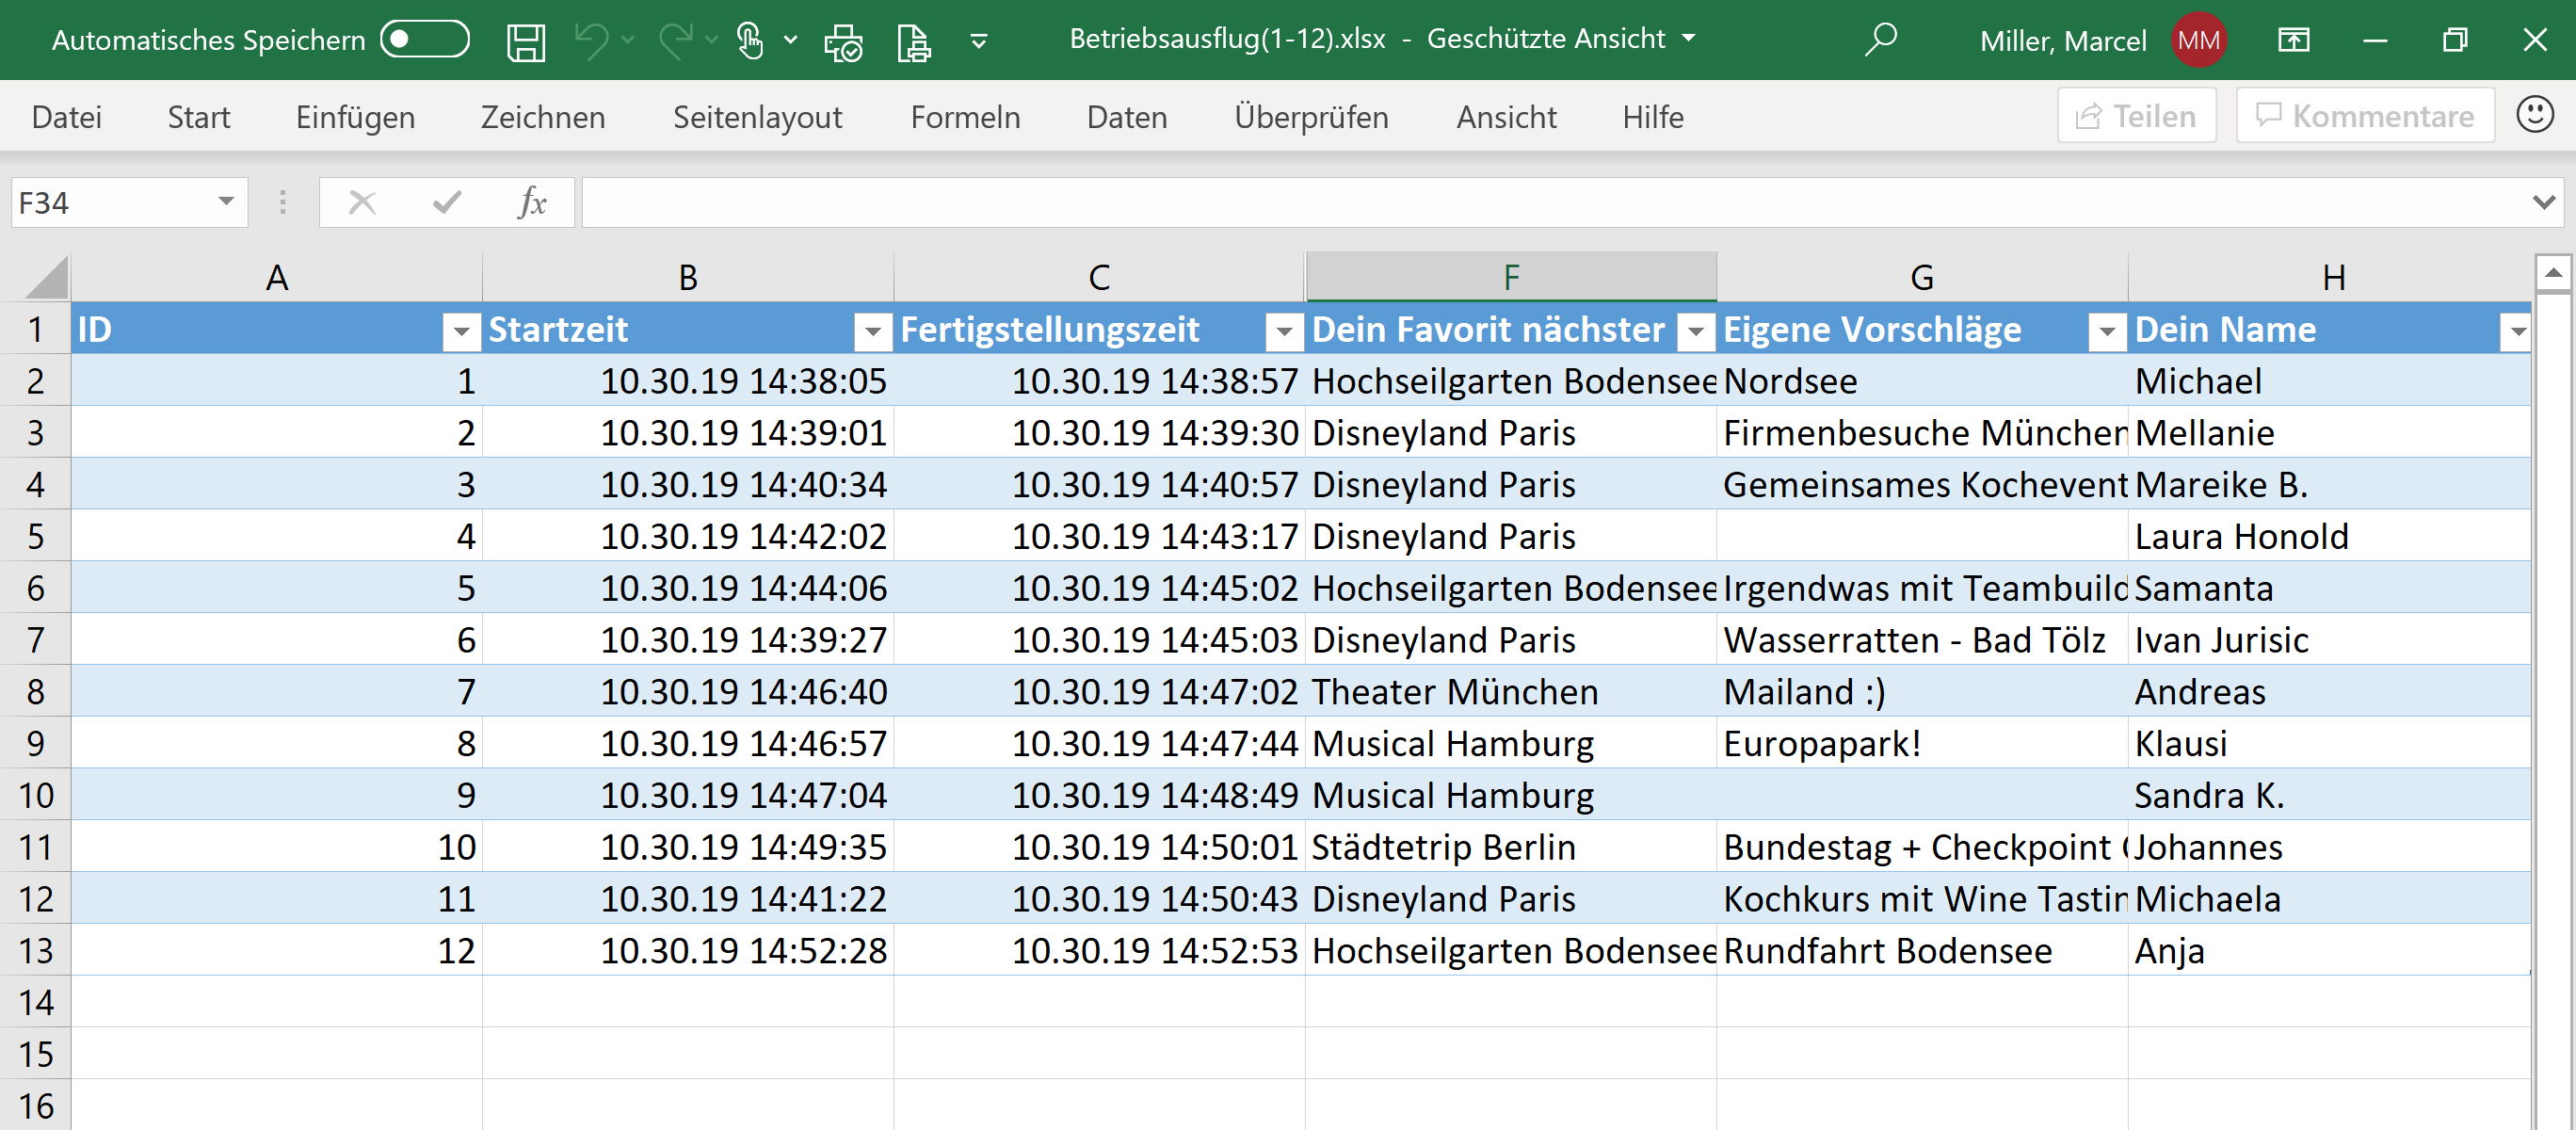Switch to the Formeln tab
The width and height of the screenshot is (2576, 1130).
pyautogui.click(x=965, y=117)
